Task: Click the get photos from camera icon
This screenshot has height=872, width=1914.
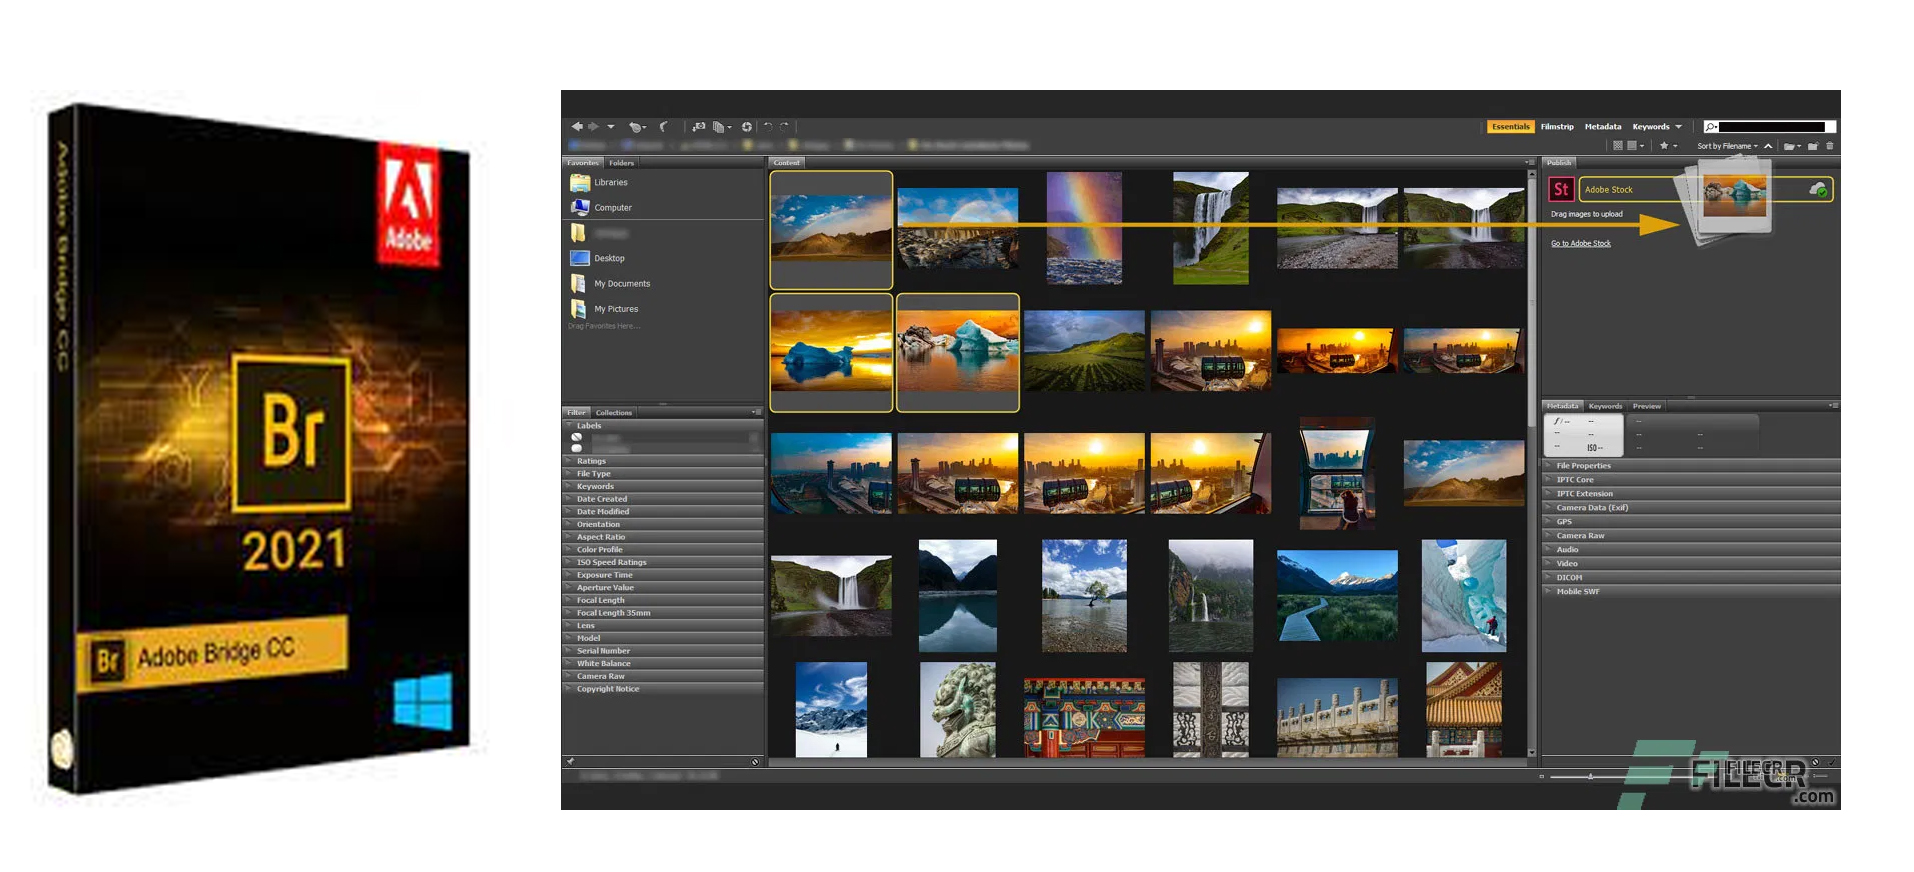Action: click(698, 127)
